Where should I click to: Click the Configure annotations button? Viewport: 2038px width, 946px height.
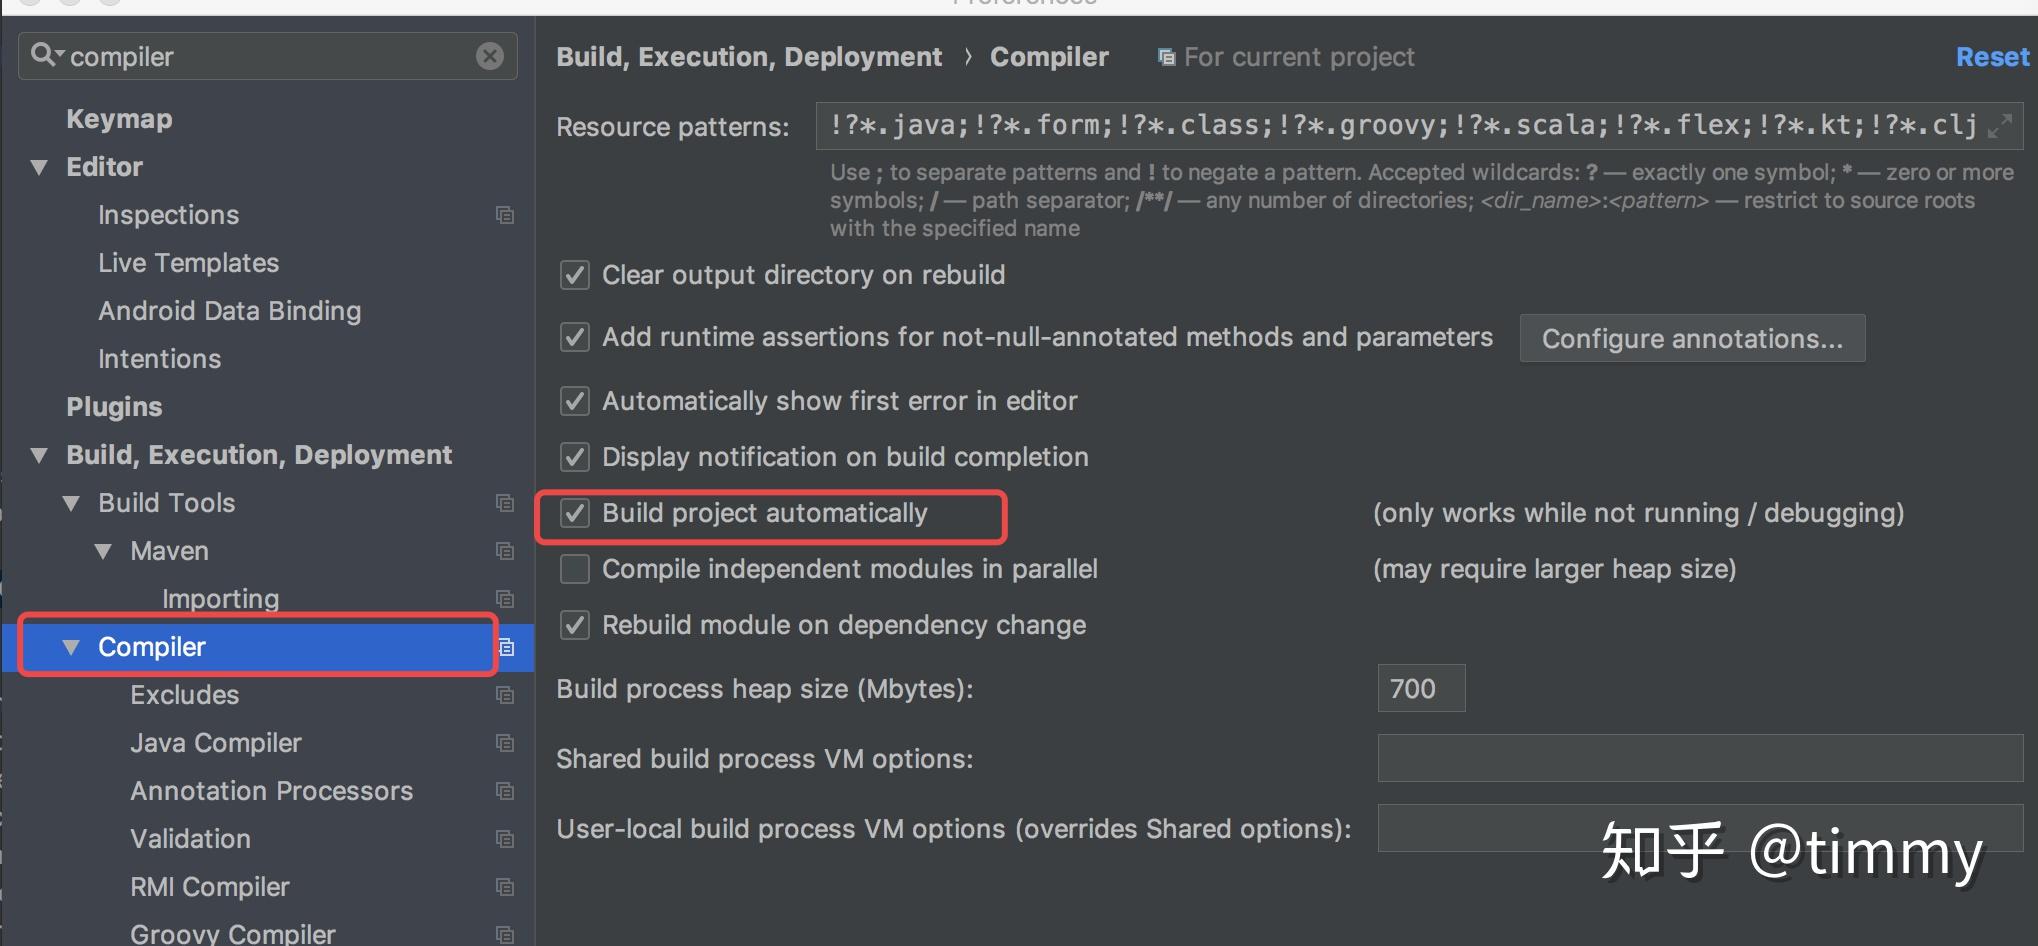(x=1691, y=338)
